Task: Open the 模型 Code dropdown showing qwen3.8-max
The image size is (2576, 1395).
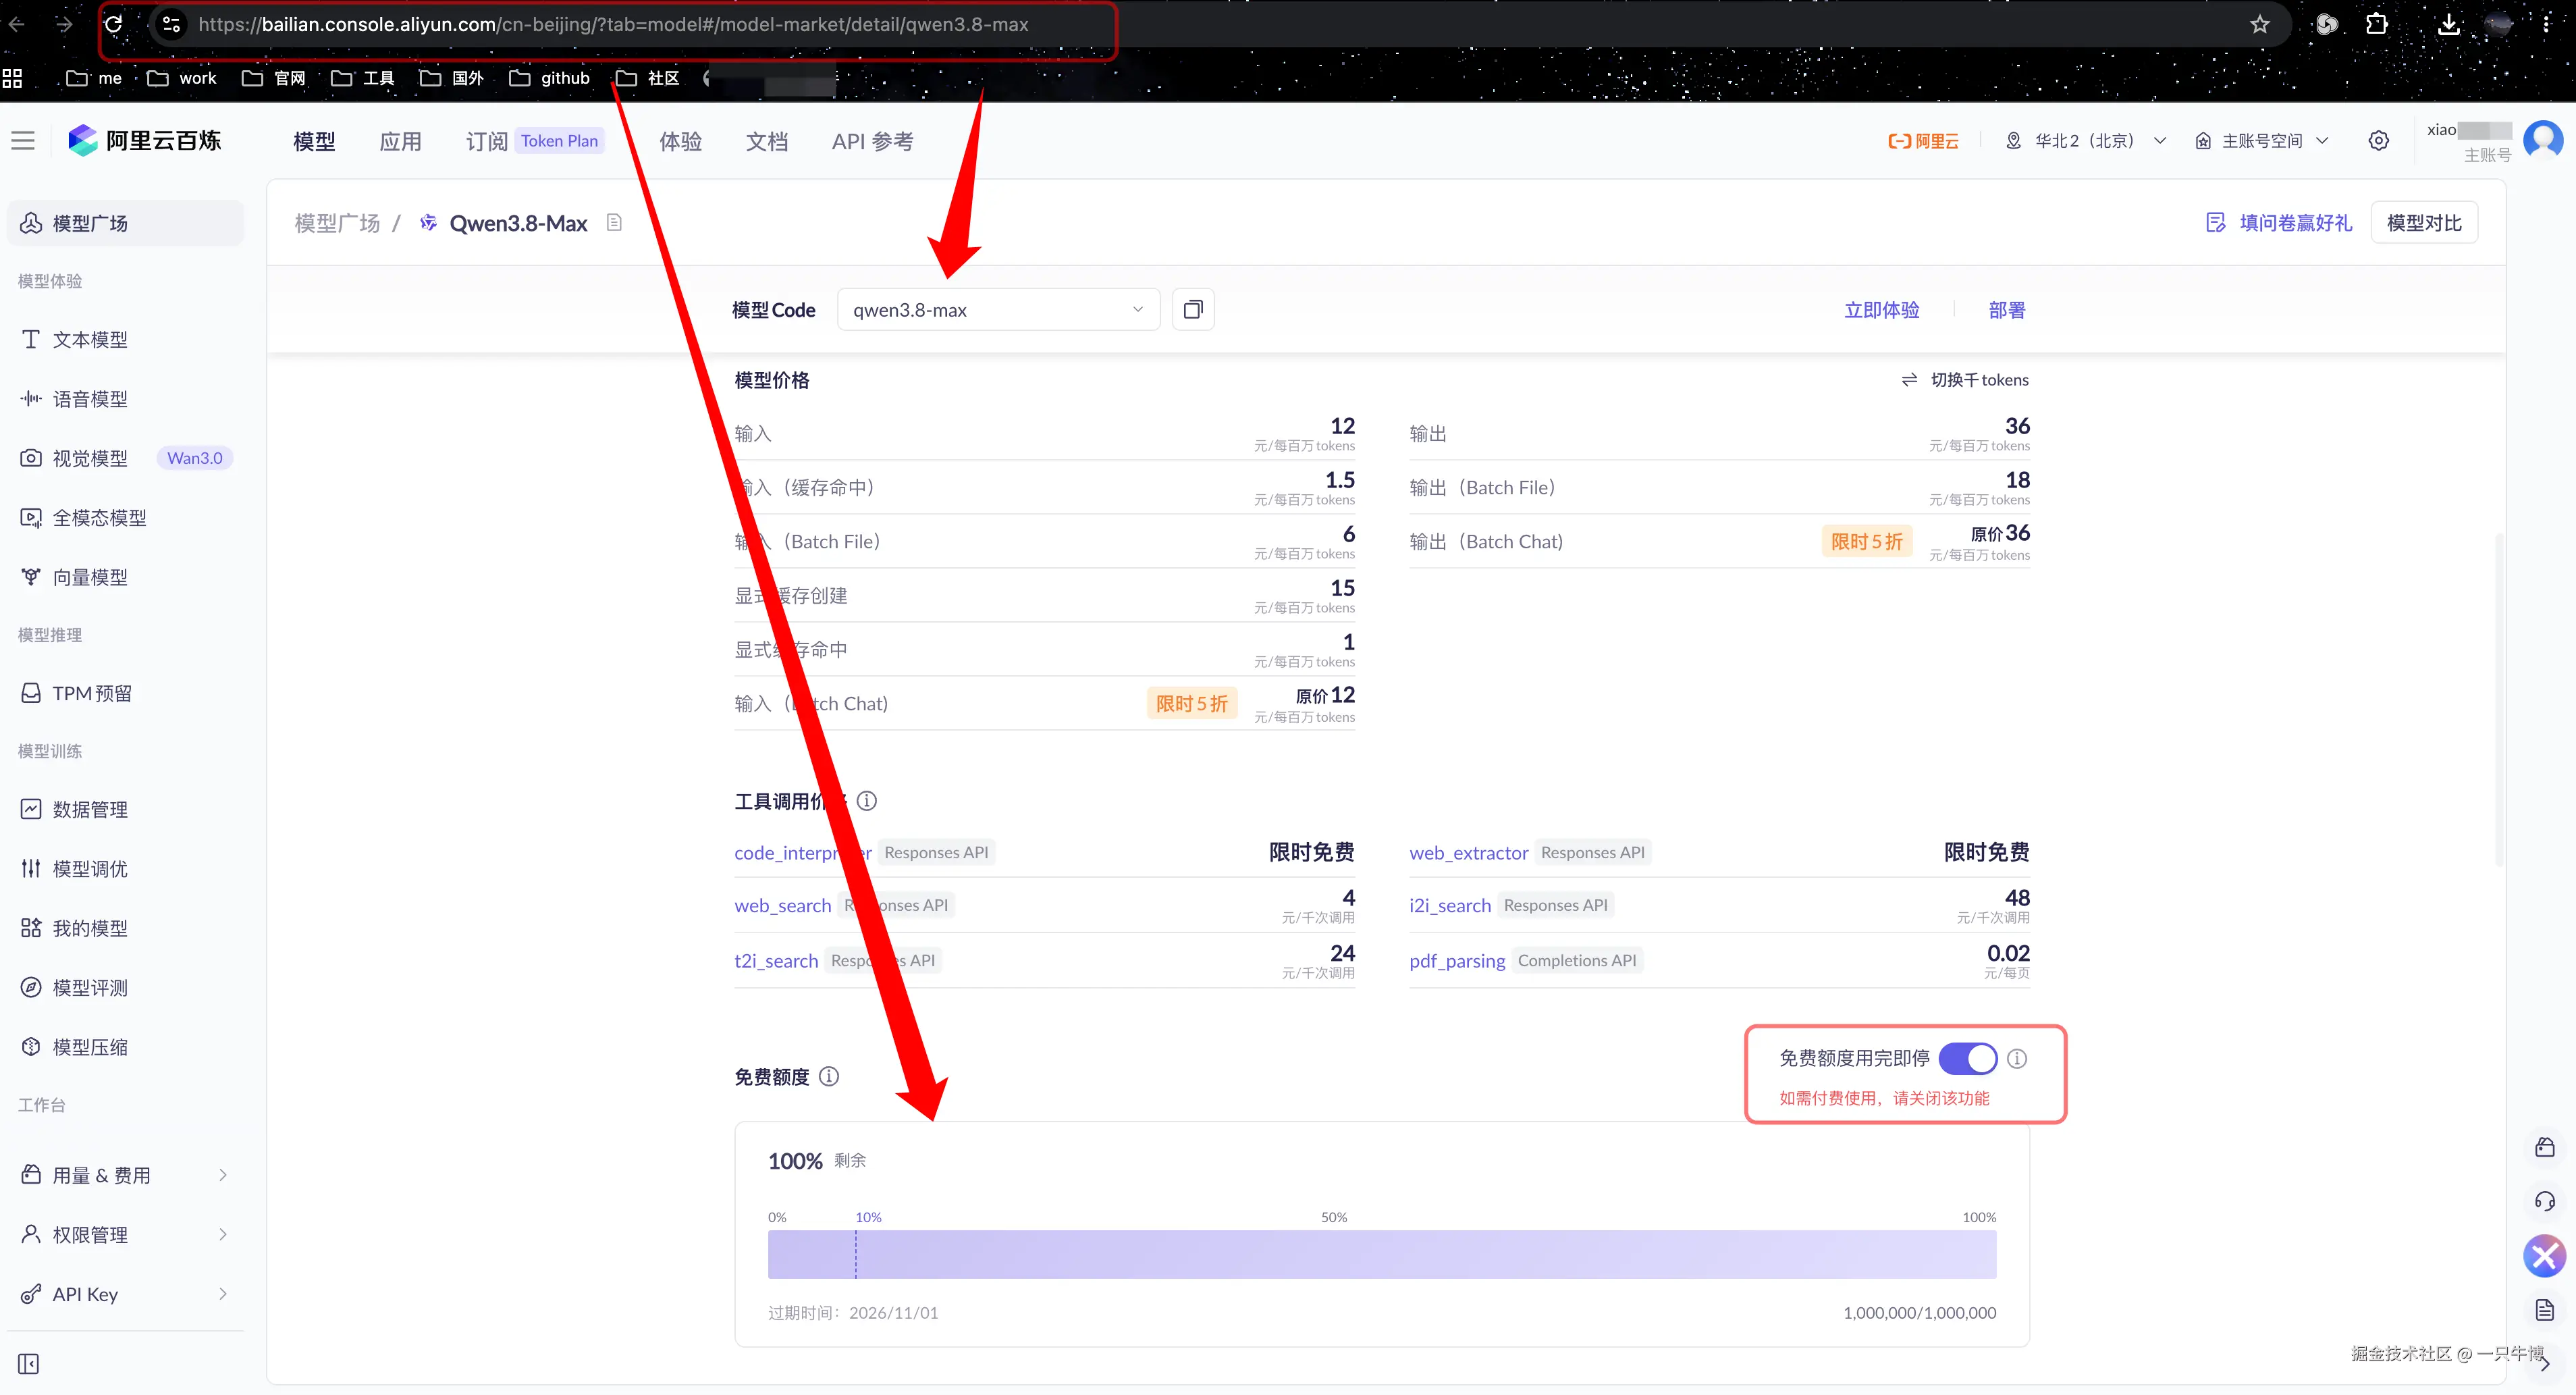Action: coord(998,310)
